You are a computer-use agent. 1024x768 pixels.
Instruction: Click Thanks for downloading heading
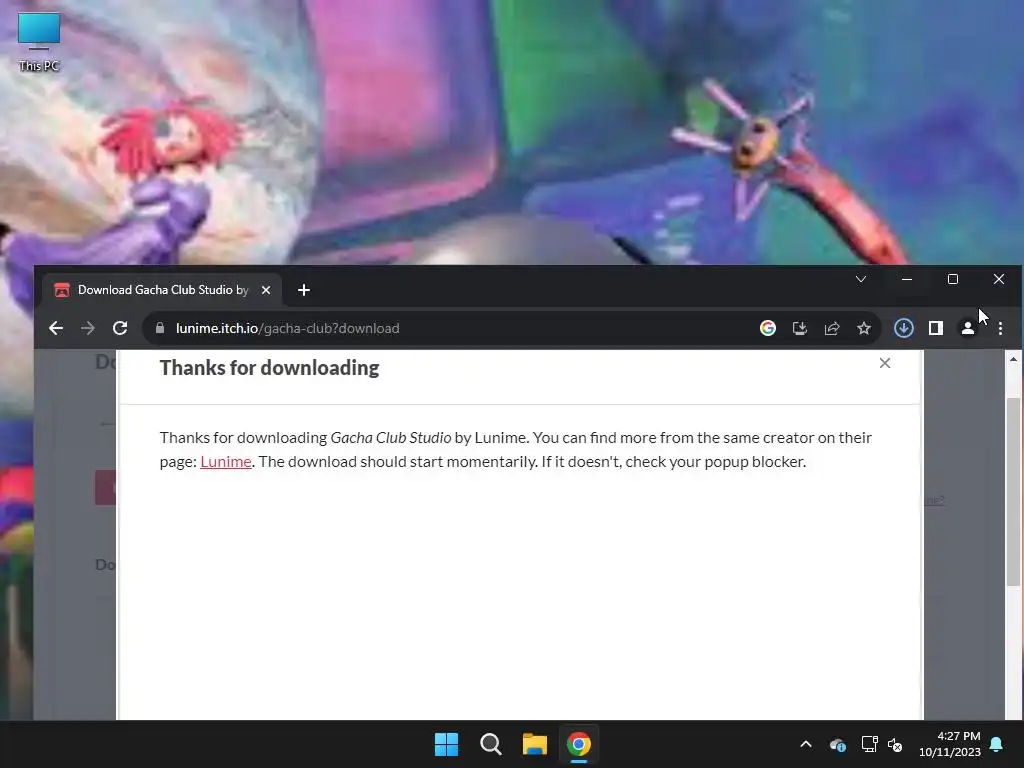[269, 368]
